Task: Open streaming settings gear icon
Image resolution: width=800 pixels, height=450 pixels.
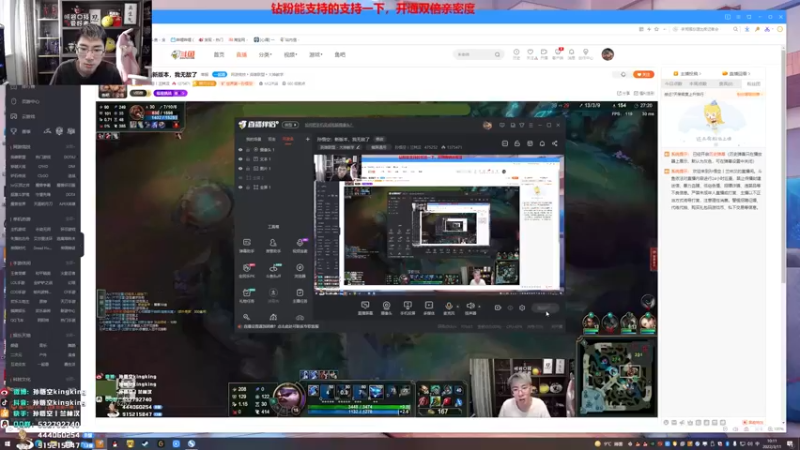Action: 522,308
